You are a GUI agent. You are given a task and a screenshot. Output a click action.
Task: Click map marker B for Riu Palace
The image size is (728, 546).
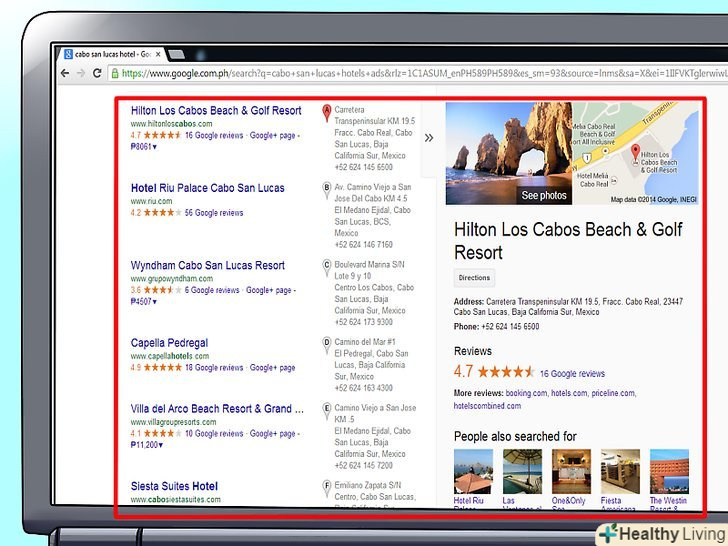[x=326, y=189]
